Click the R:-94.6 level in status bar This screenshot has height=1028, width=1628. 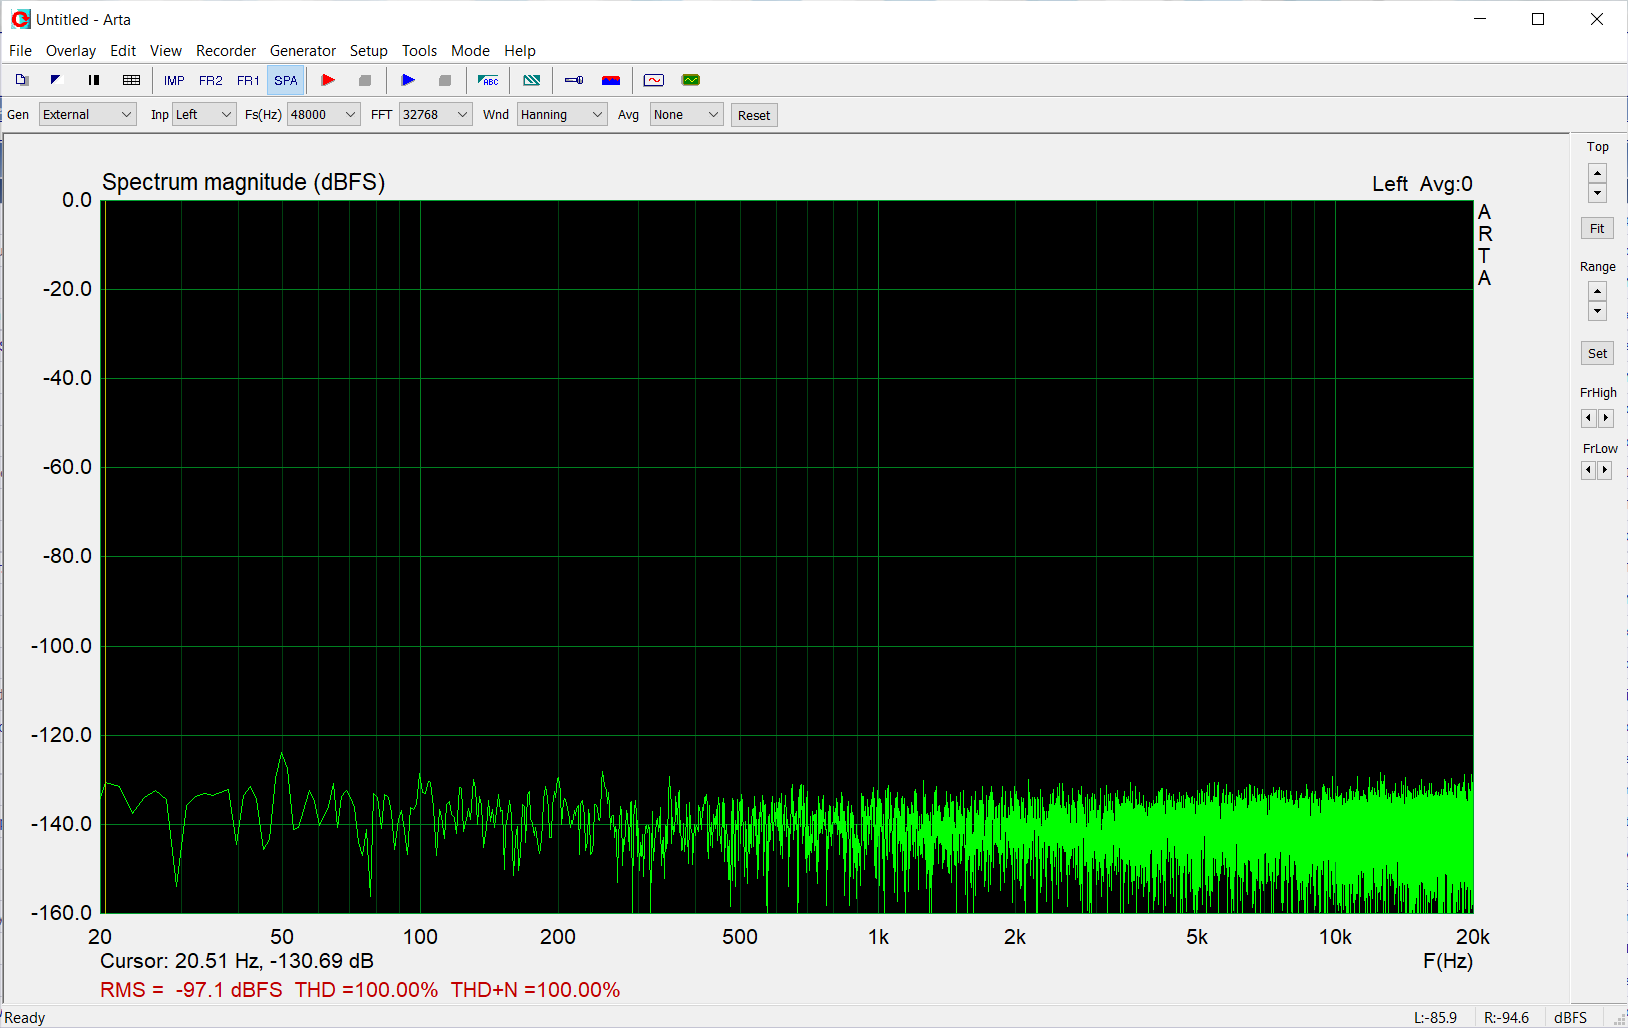click(x=1506, y=1018)
